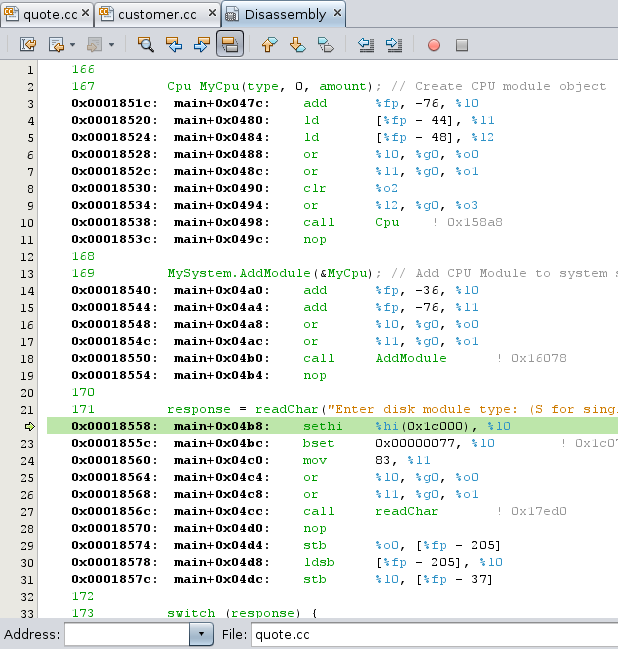The image size is (618, 649).
Task: Click Stop Macro Recording square icon
Action: pos(462,45)
